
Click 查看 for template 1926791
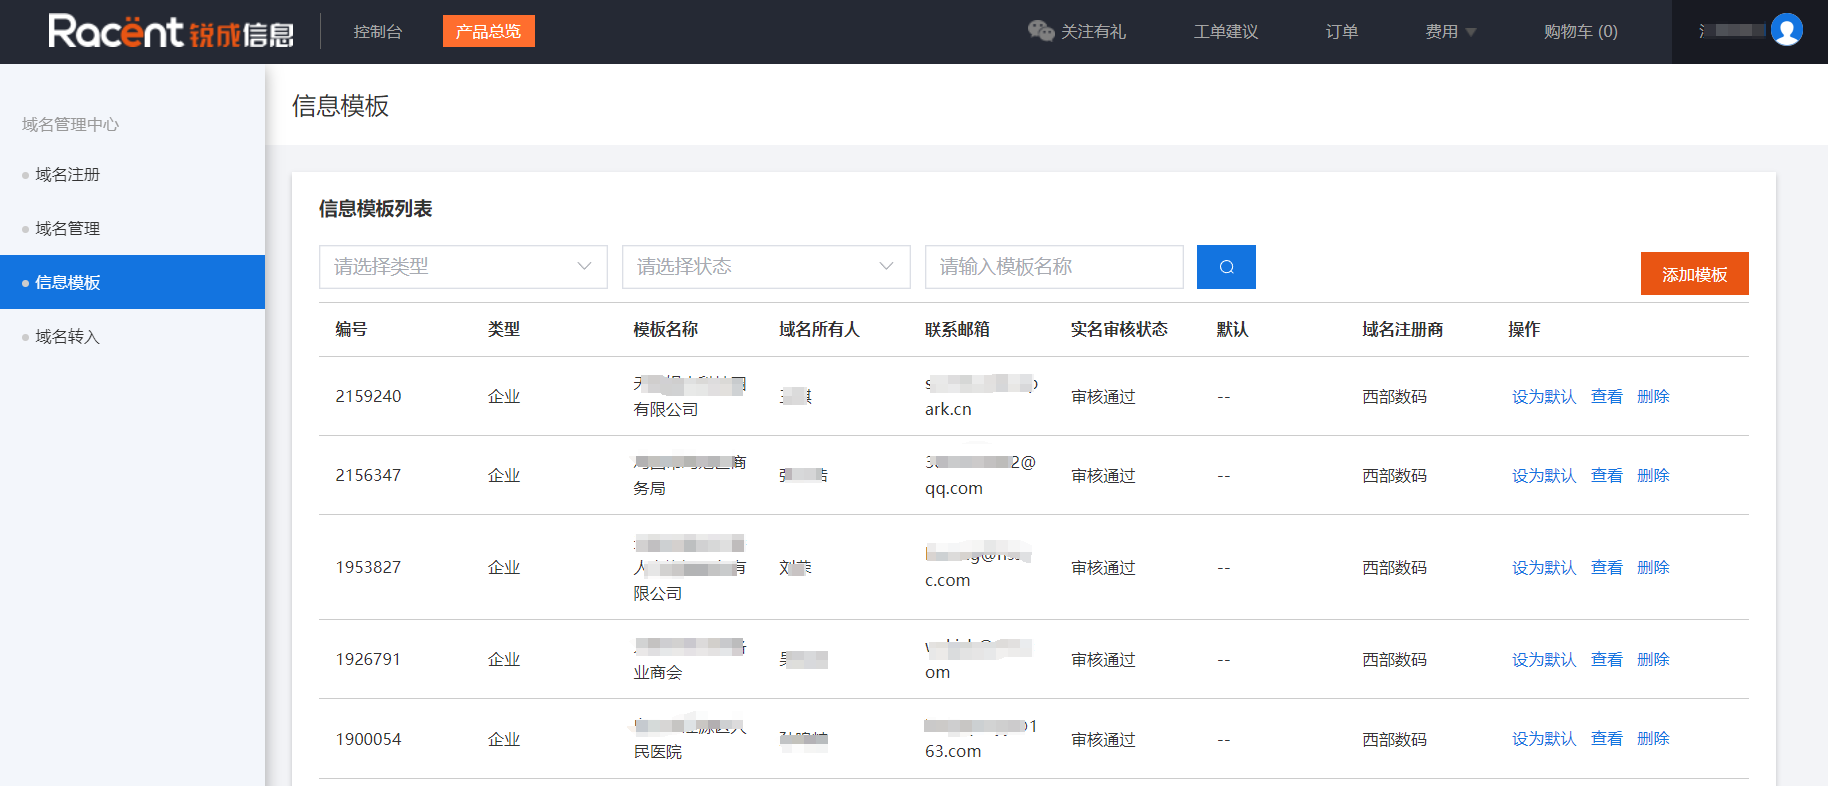[1607, 659]
